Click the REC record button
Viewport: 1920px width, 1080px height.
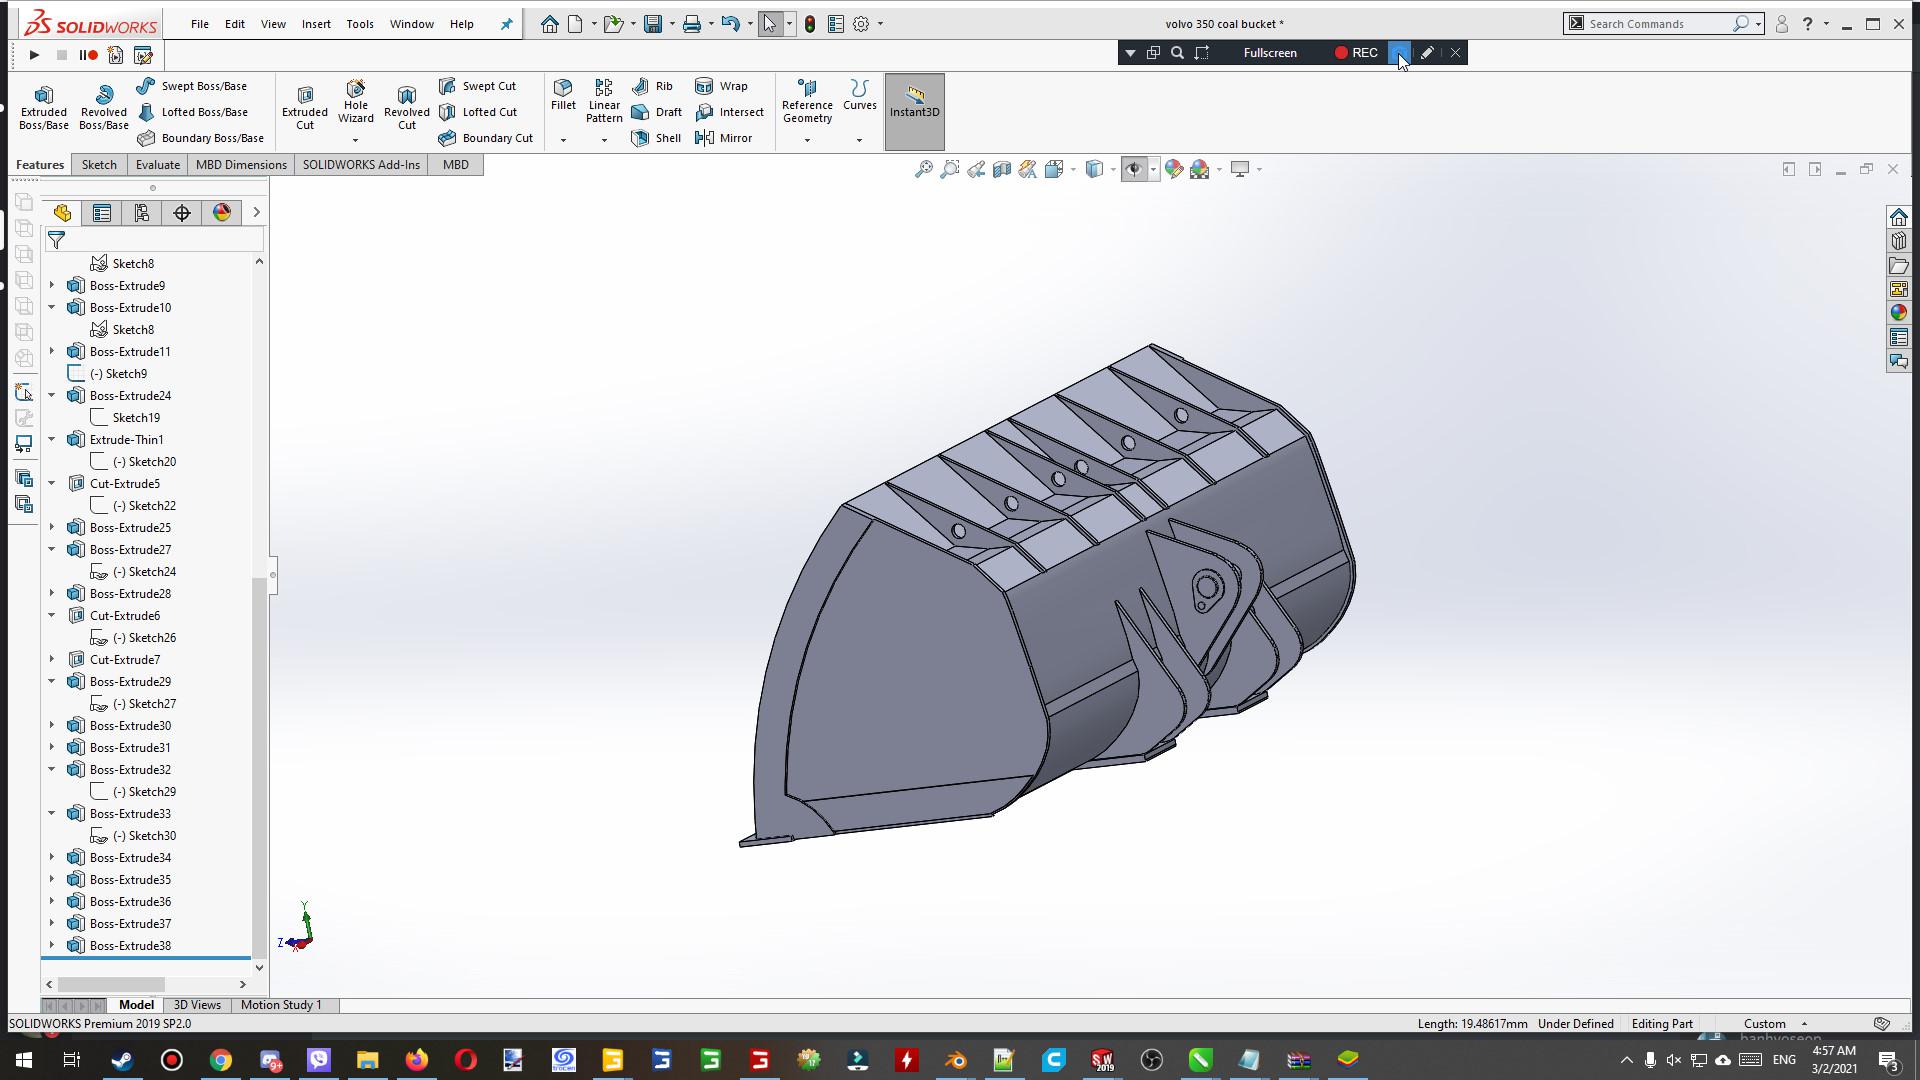(x=1355, y=53)
